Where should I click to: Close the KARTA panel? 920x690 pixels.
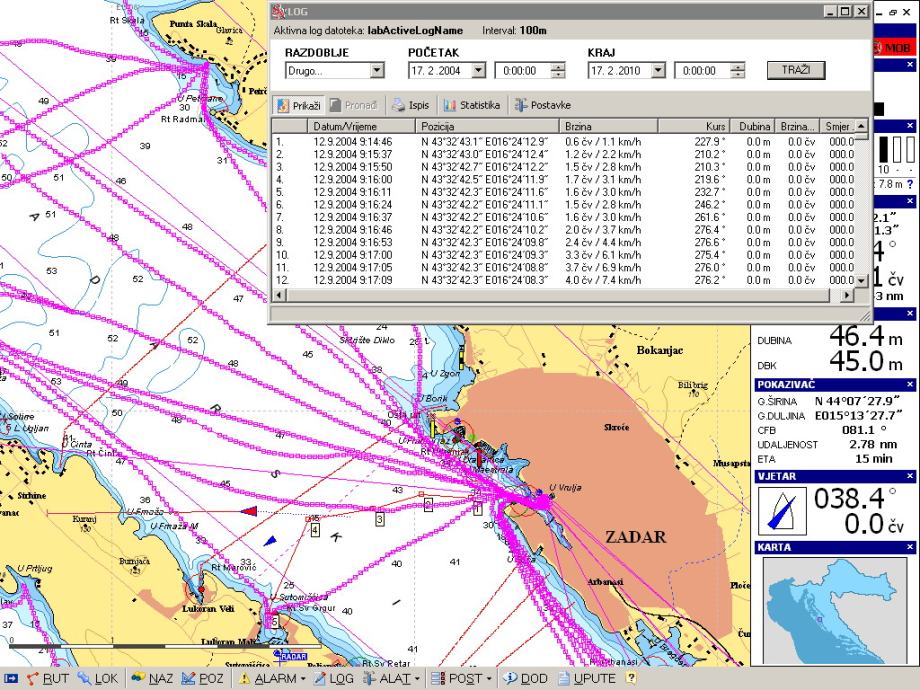[x=910, y=547]
